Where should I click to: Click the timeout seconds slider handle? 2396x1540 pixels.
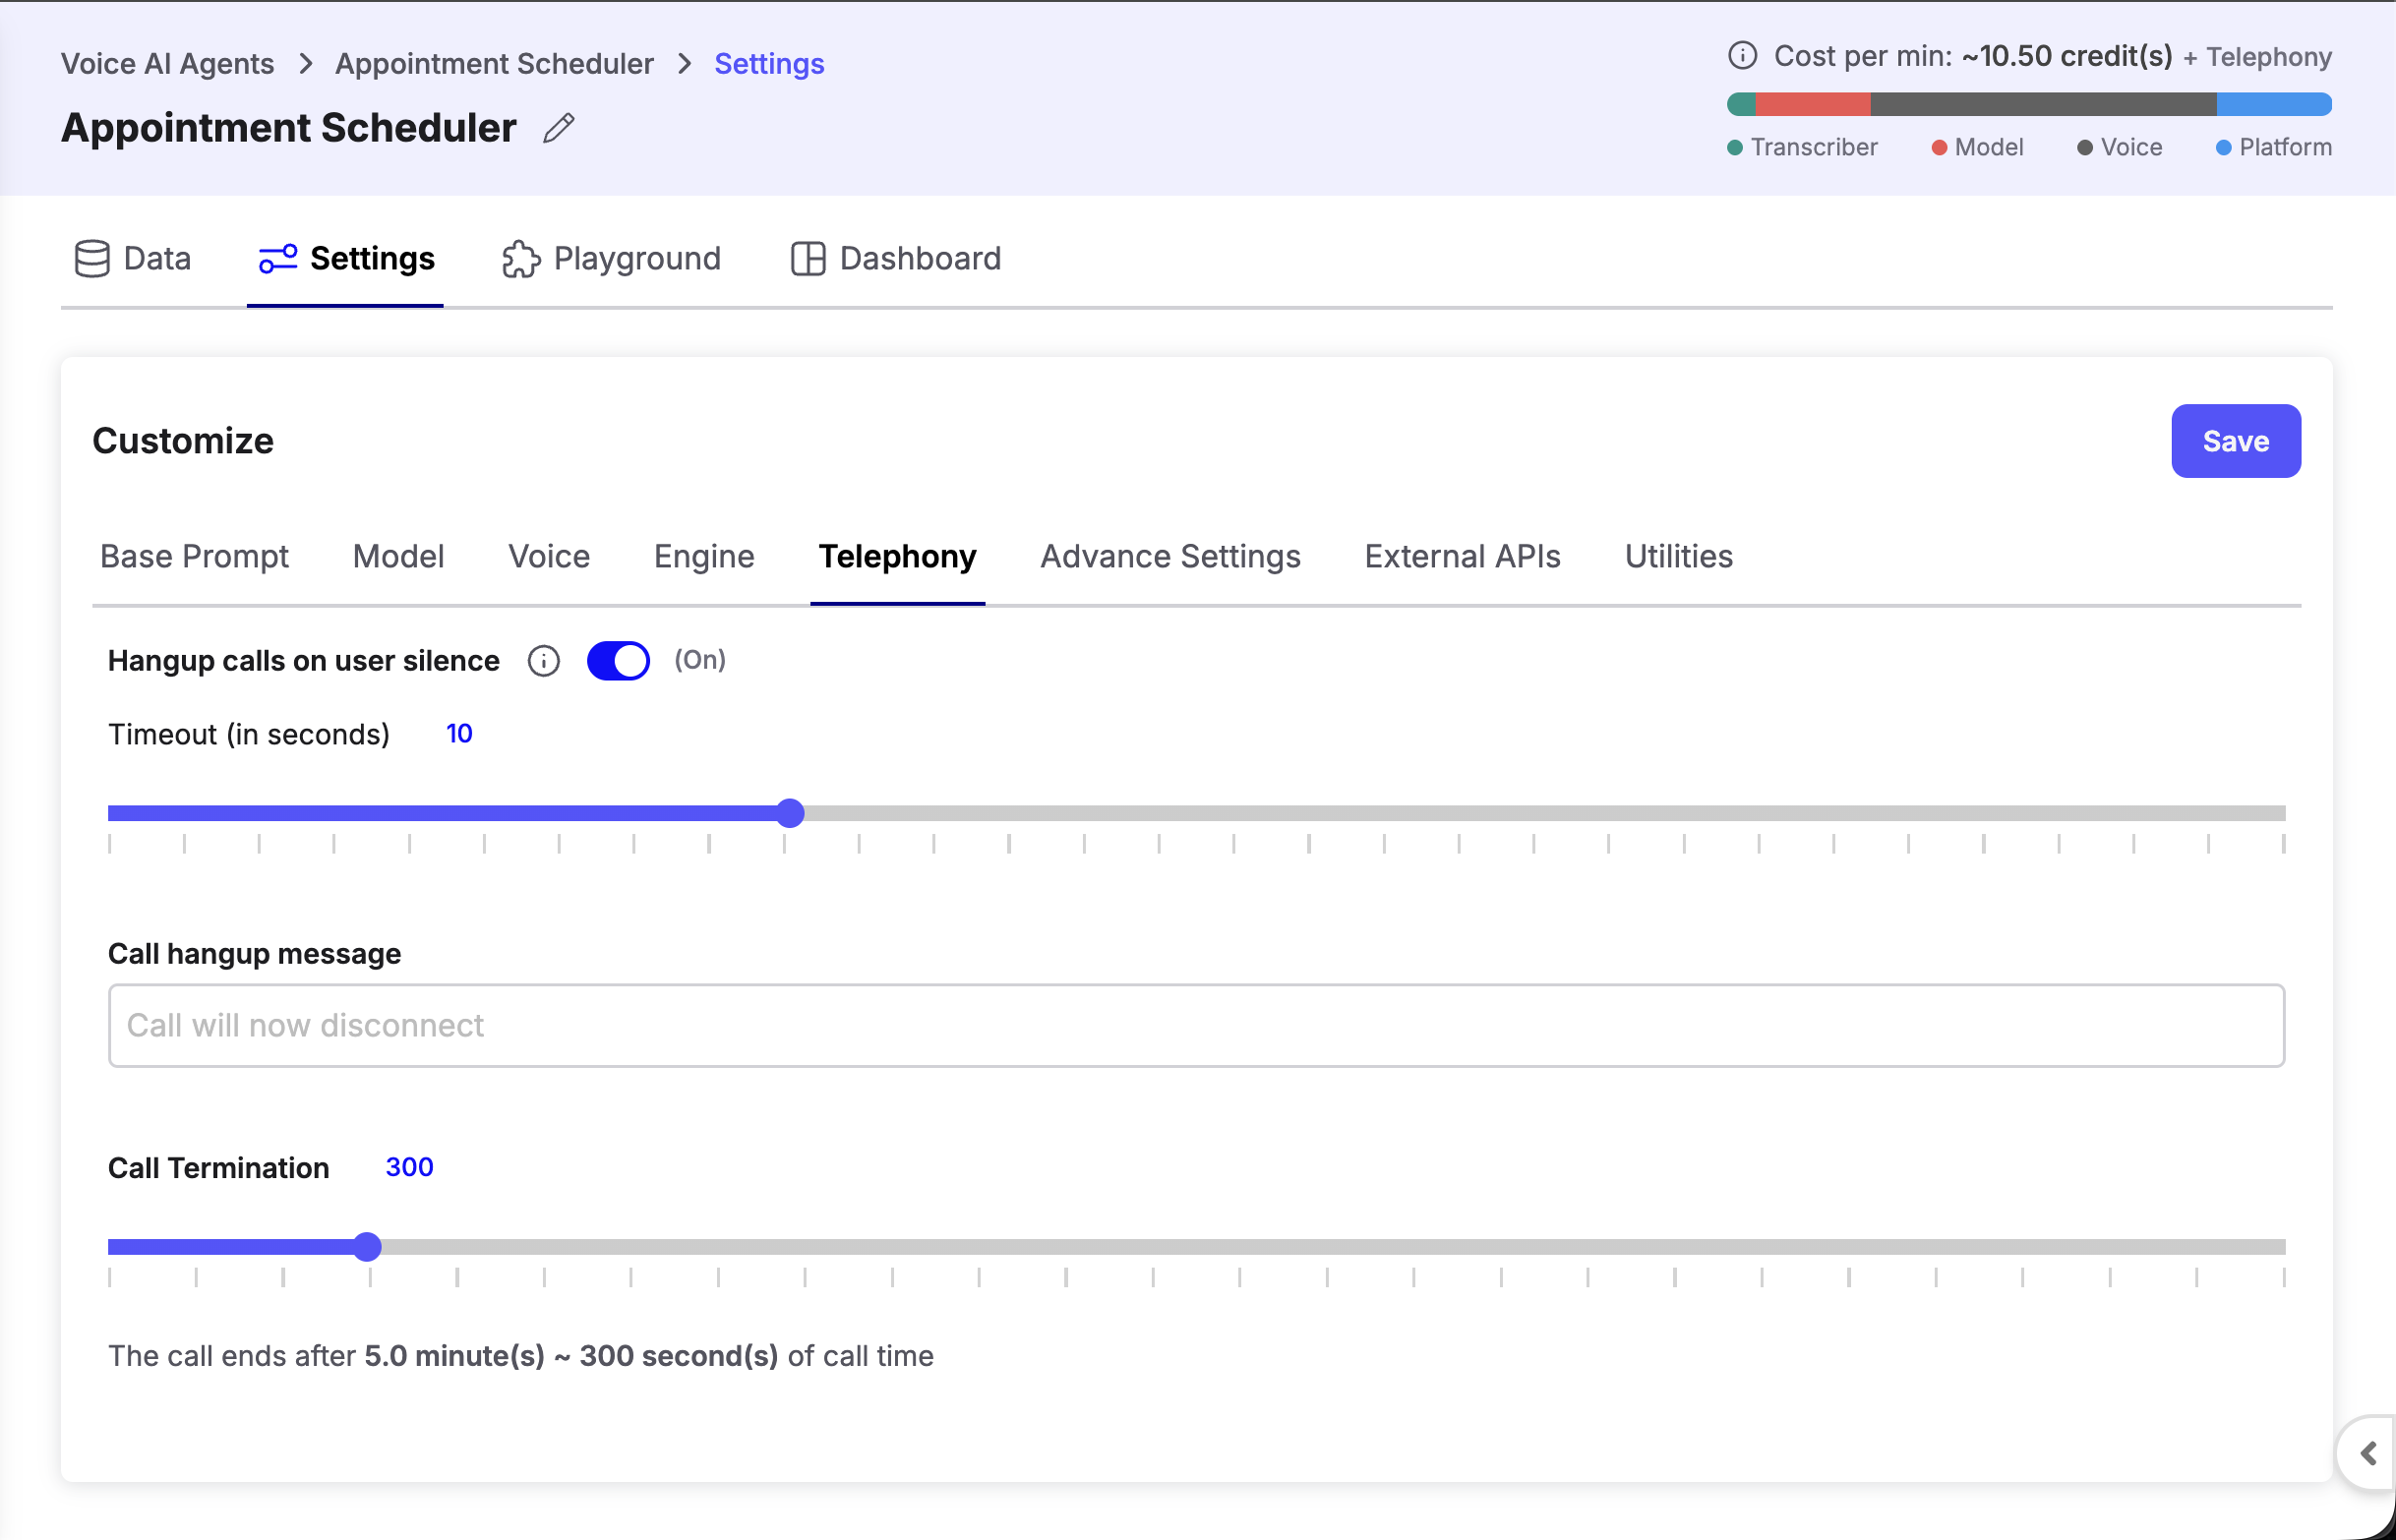[x=790, y=813]
